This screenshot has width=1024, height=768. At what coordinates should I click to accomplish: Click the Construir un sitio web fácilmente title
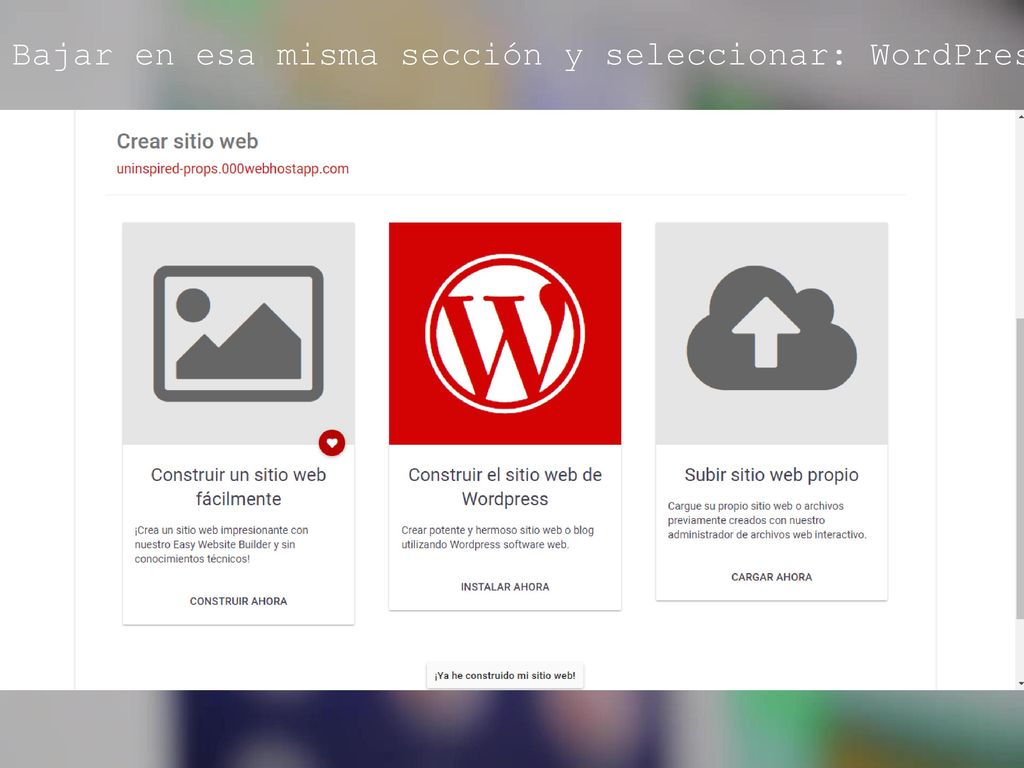pos(238,487)
